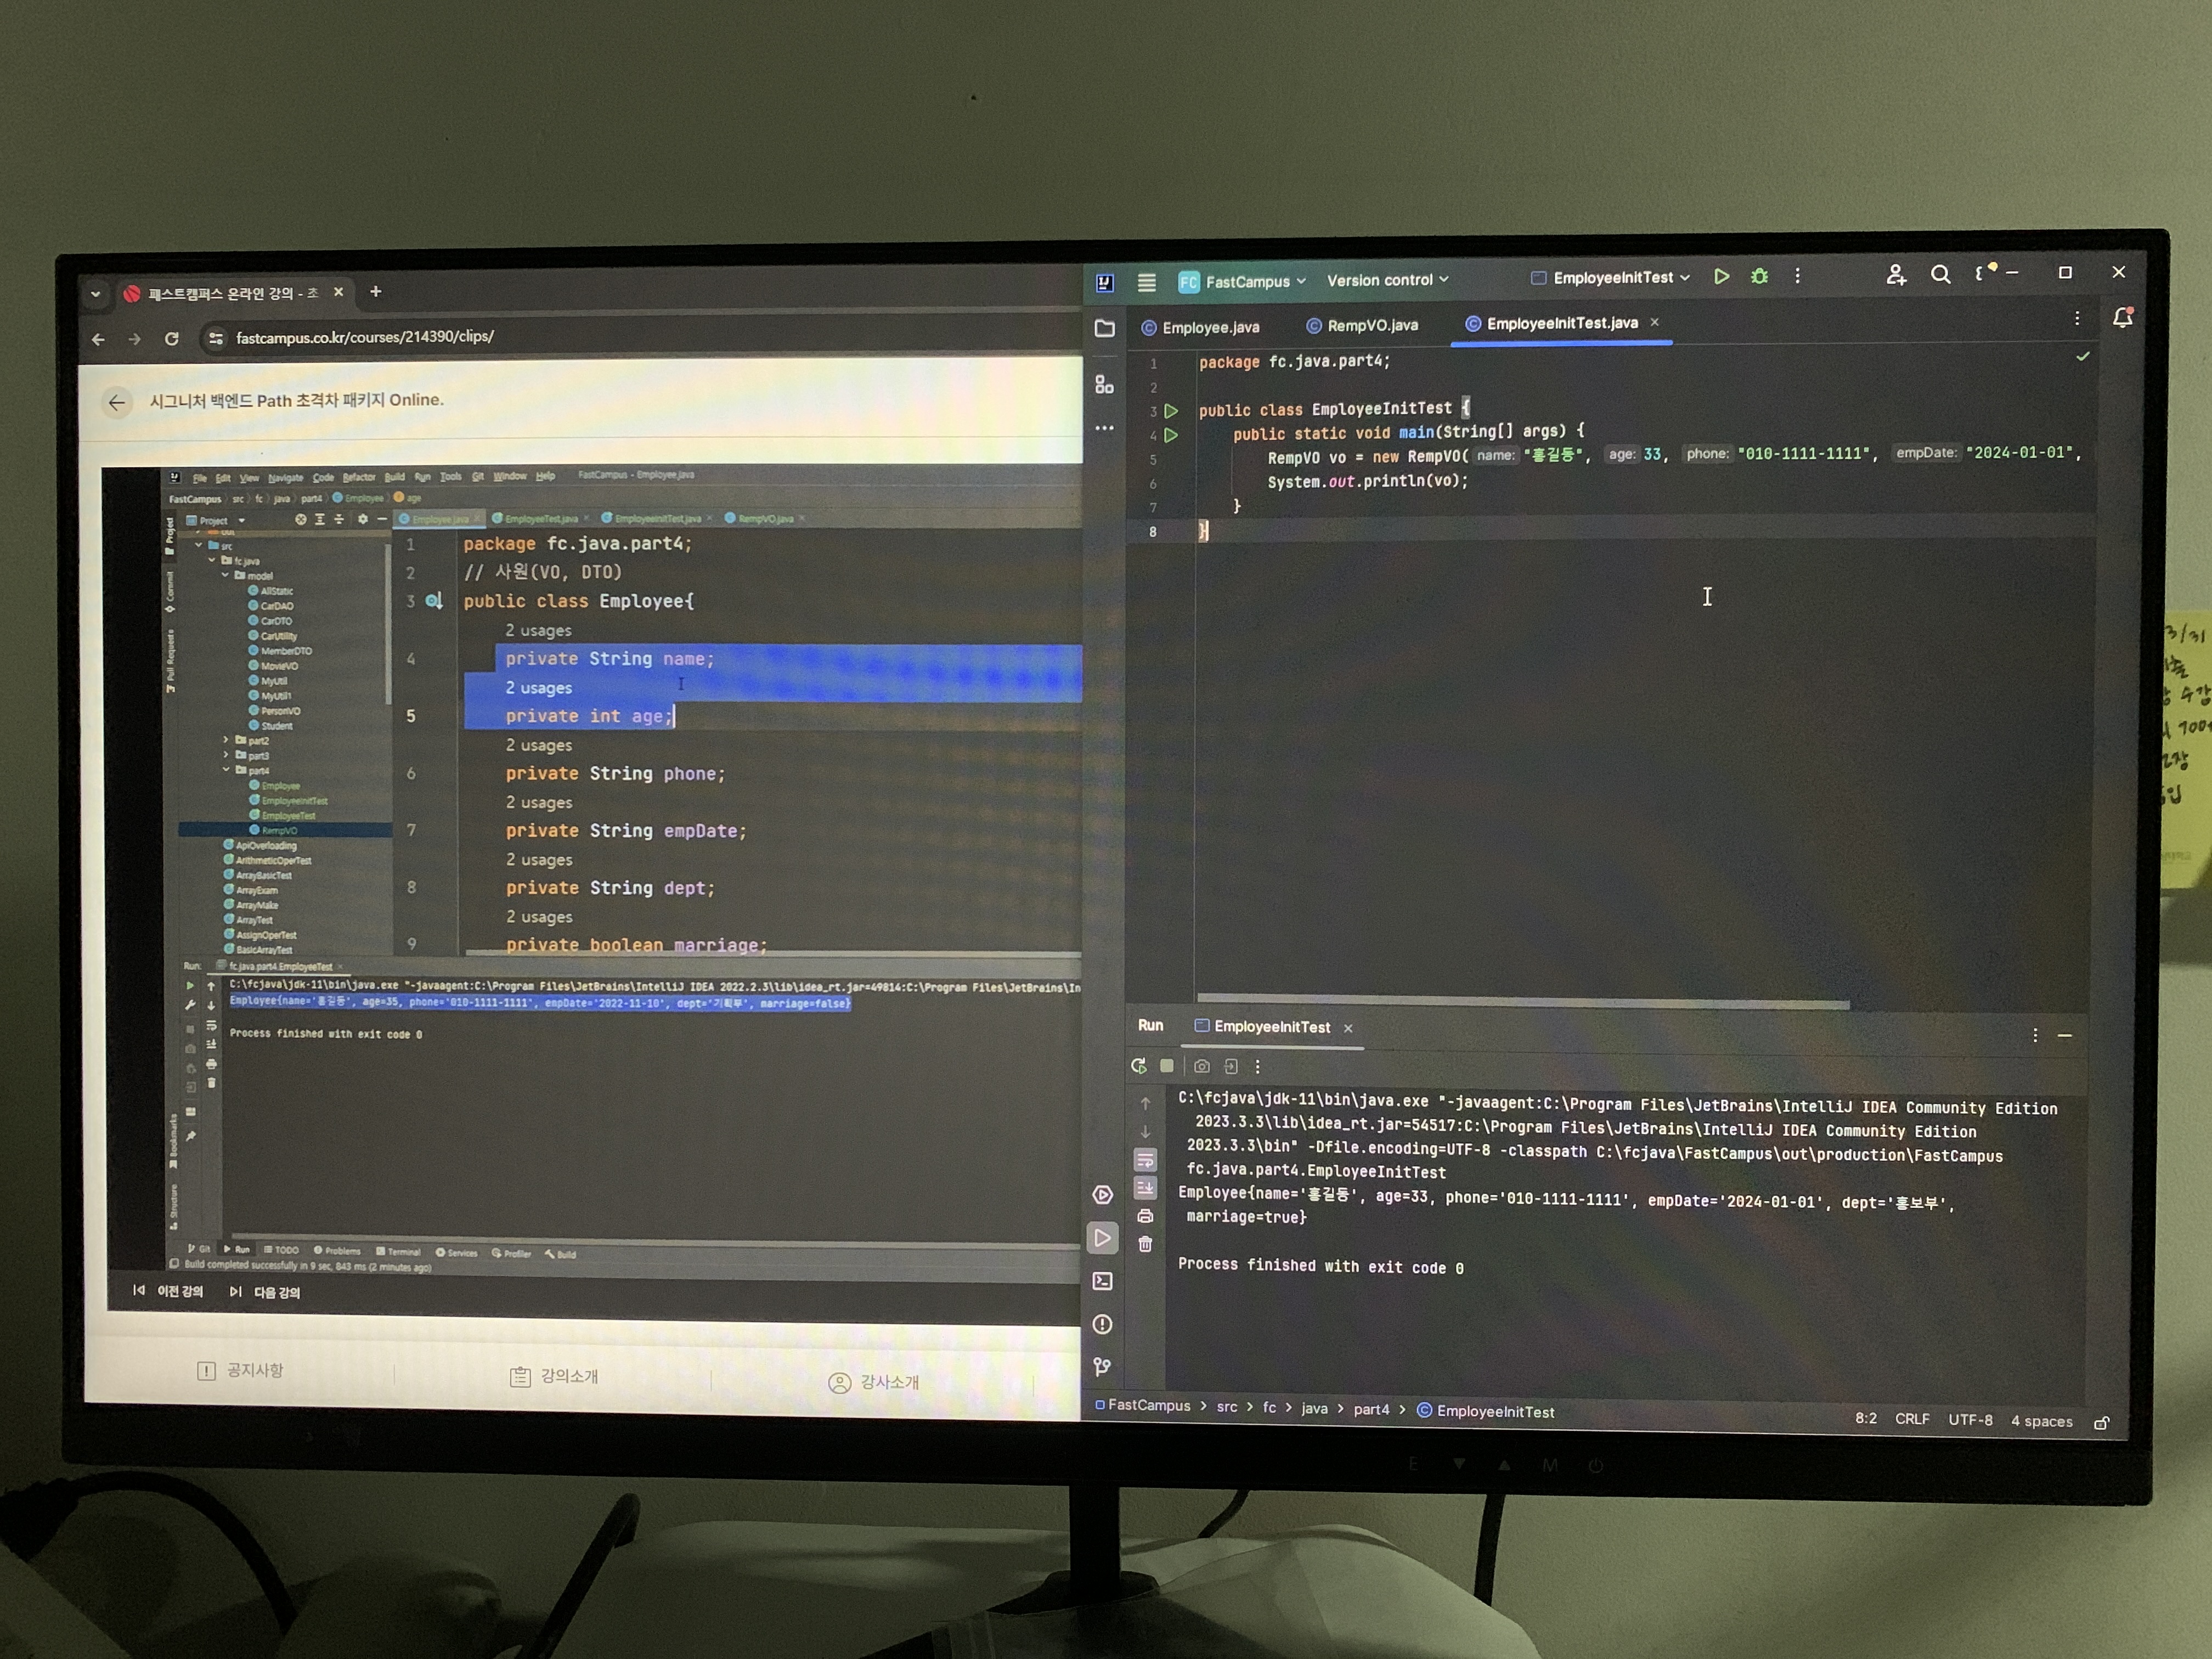Click the editor horizontal scrollbar
2212x1659 pixels.
pos(1520,1002)
